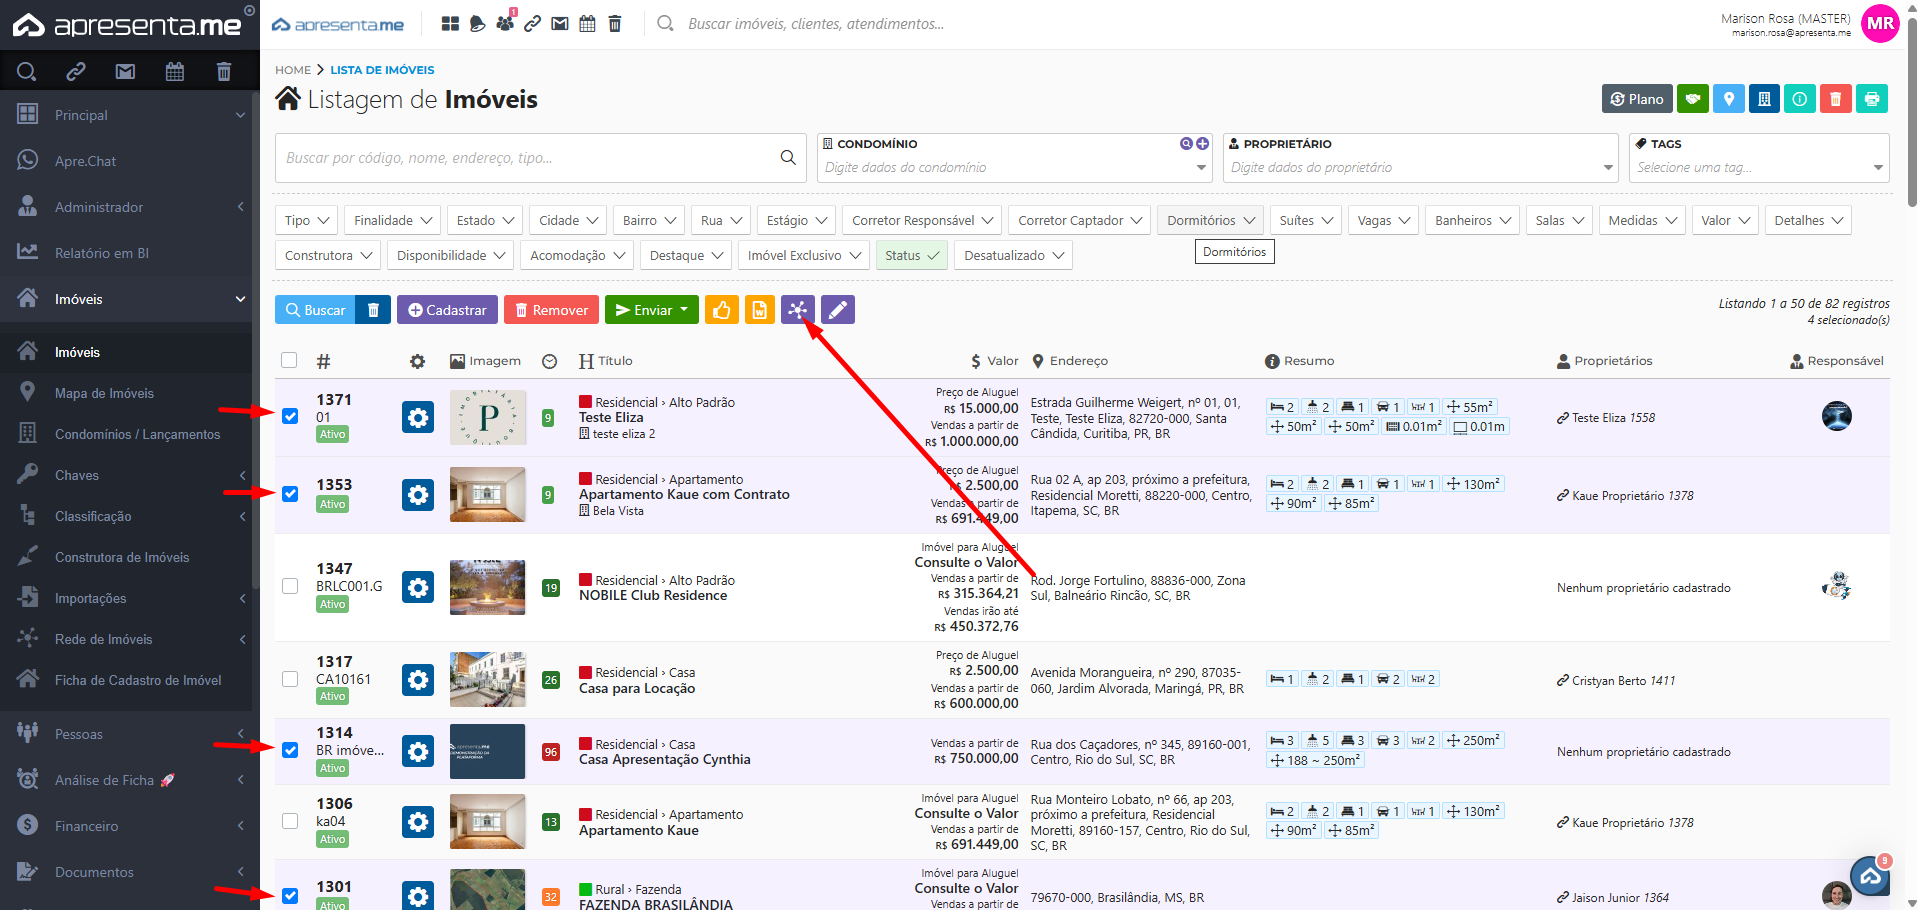Open the green handshake button in header
The height and width of the screenshot is (910, 1918).
1692,99
